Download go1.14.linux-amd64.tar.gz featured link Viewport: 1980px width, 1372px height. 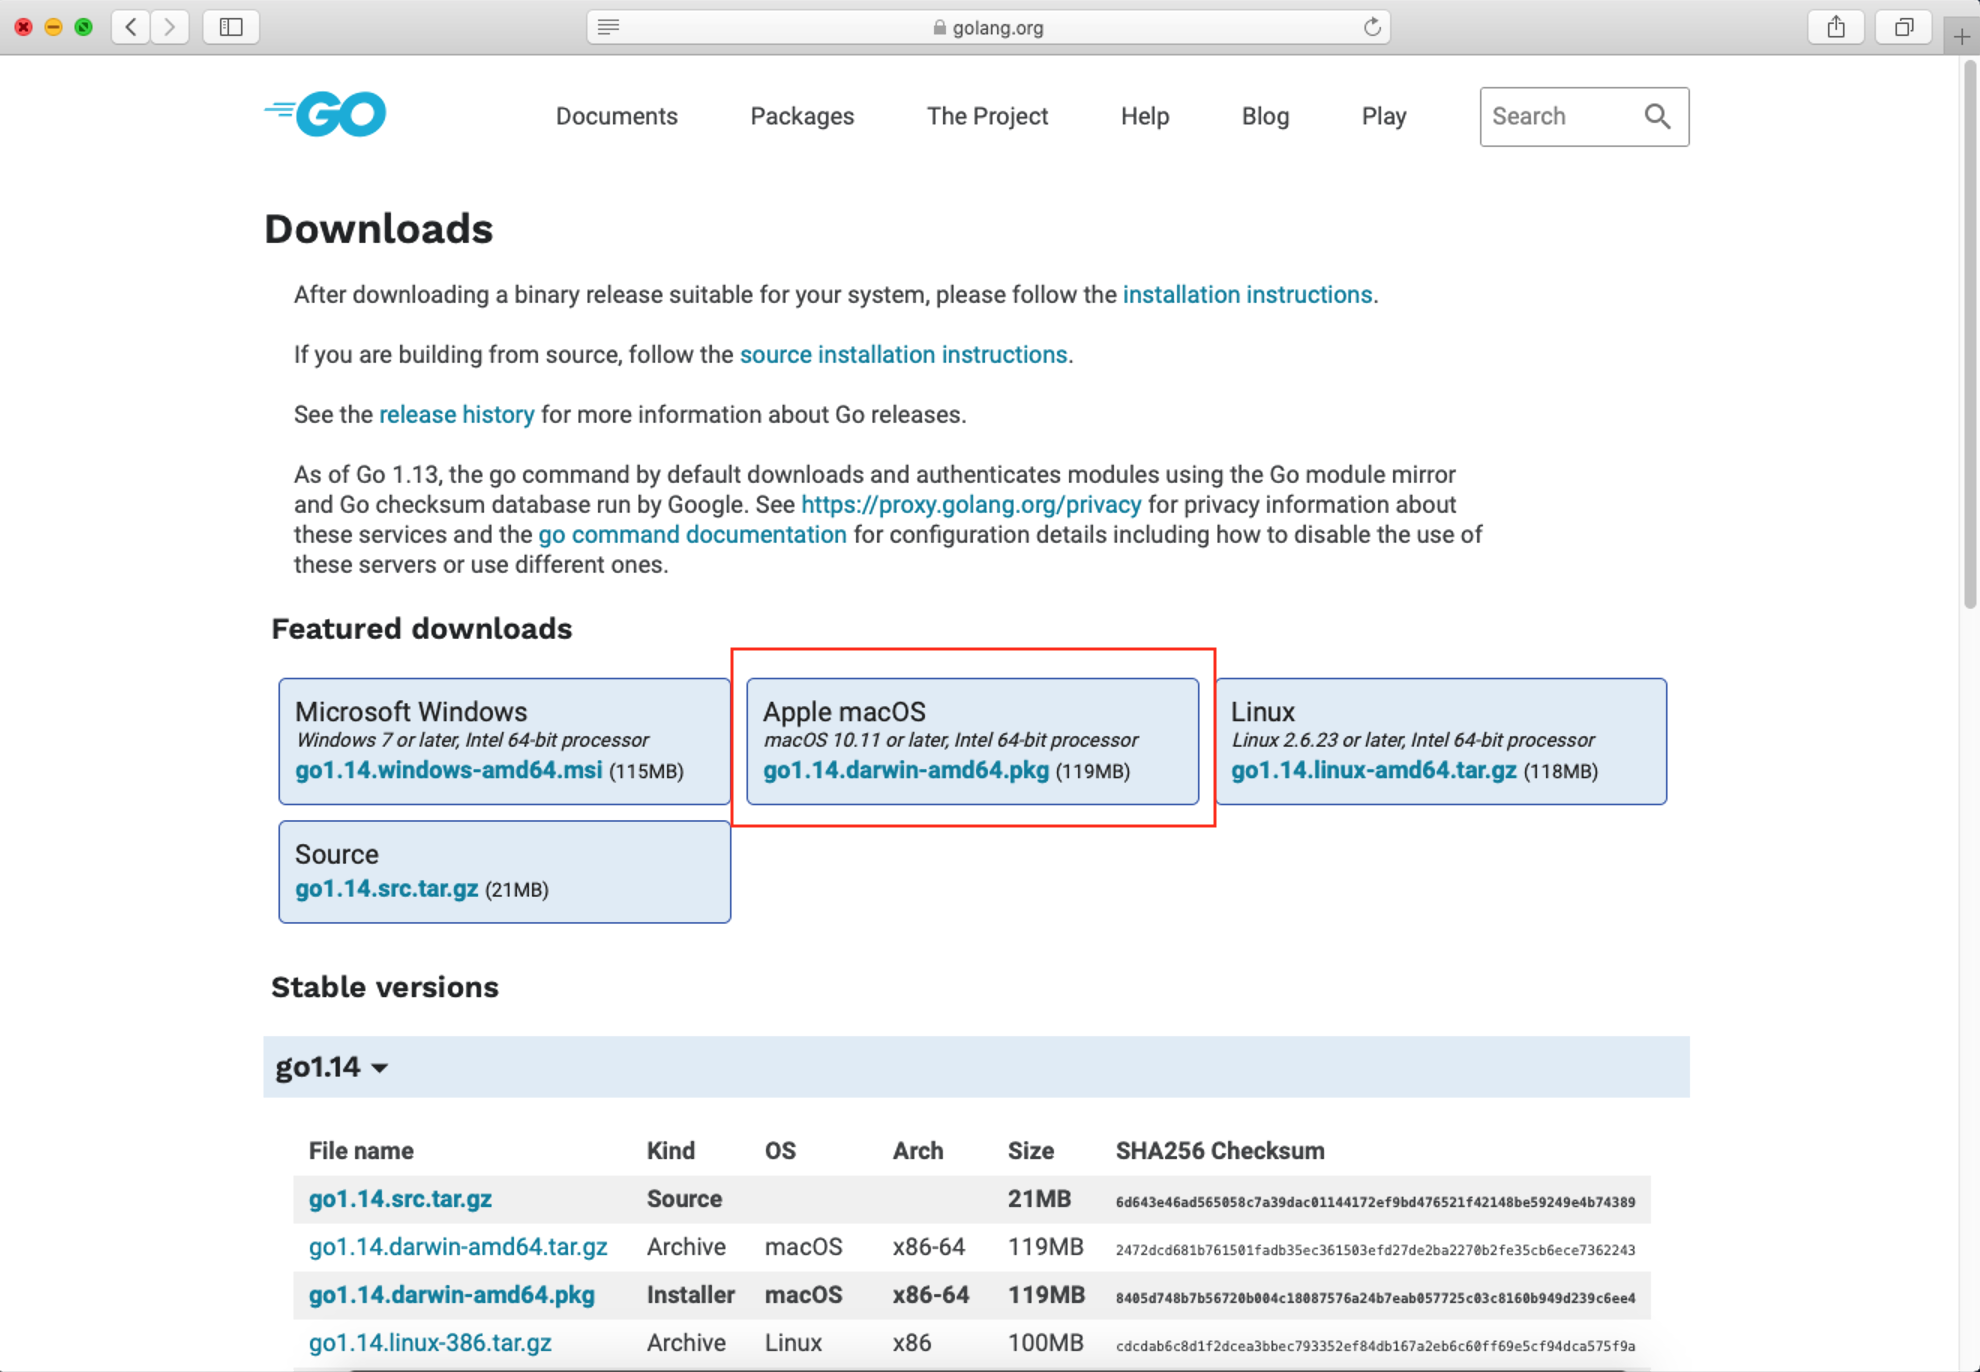(x=1374, y=770)
